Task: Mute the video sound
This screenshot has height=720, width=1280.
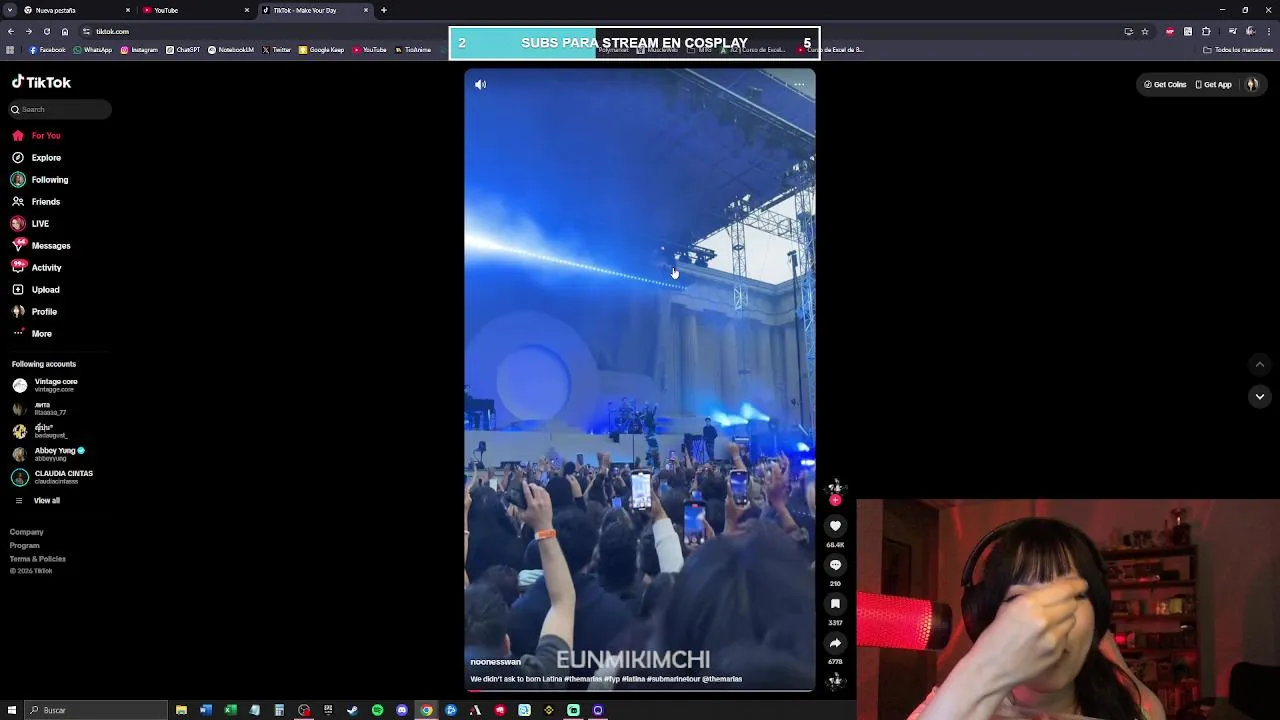Action: pos(480,85)
